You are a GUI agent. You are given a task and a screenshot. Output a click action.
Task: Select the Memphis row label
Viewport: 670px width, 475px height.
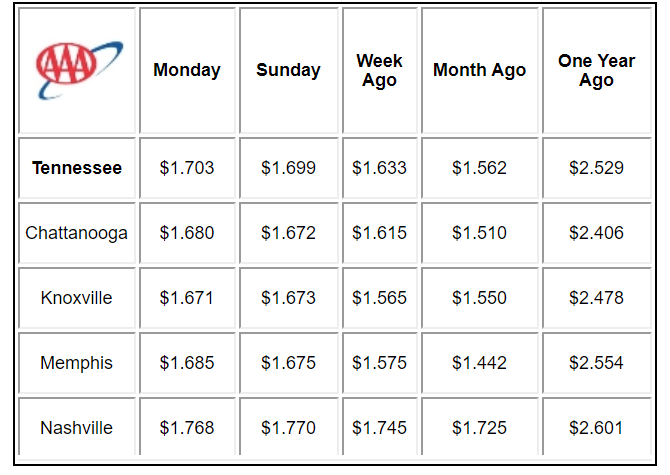click(x=76, y=363)
